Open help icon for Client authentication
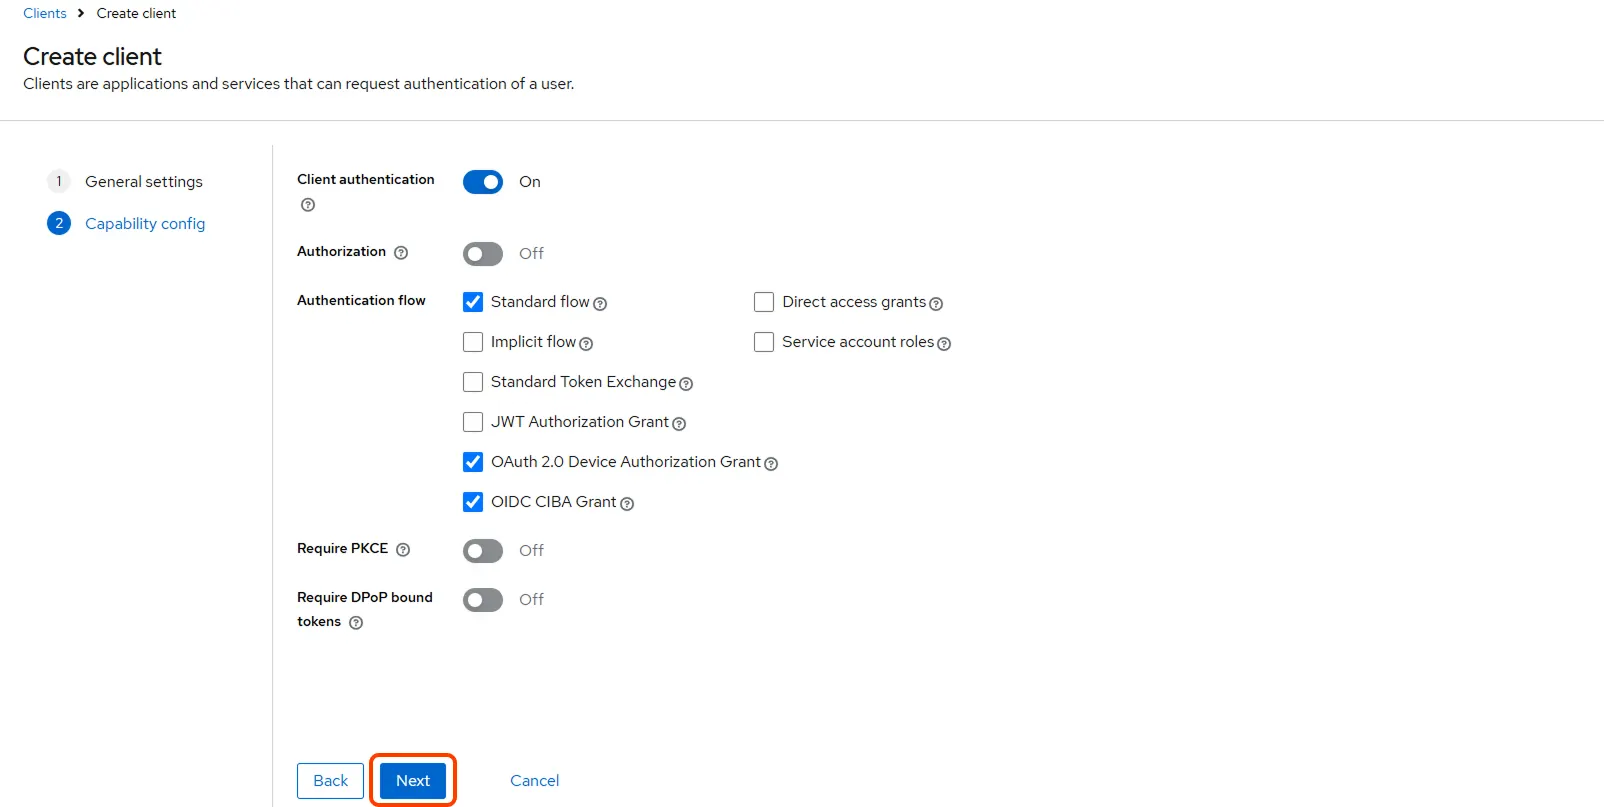 pyautogui.click(x=308, y=205)
